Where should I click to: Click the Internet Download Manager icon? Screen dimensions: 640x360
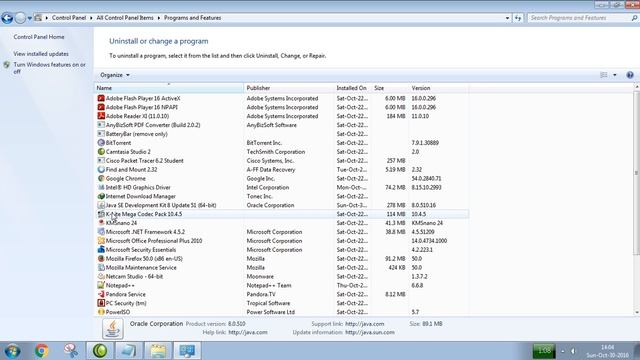pos(101,196)
